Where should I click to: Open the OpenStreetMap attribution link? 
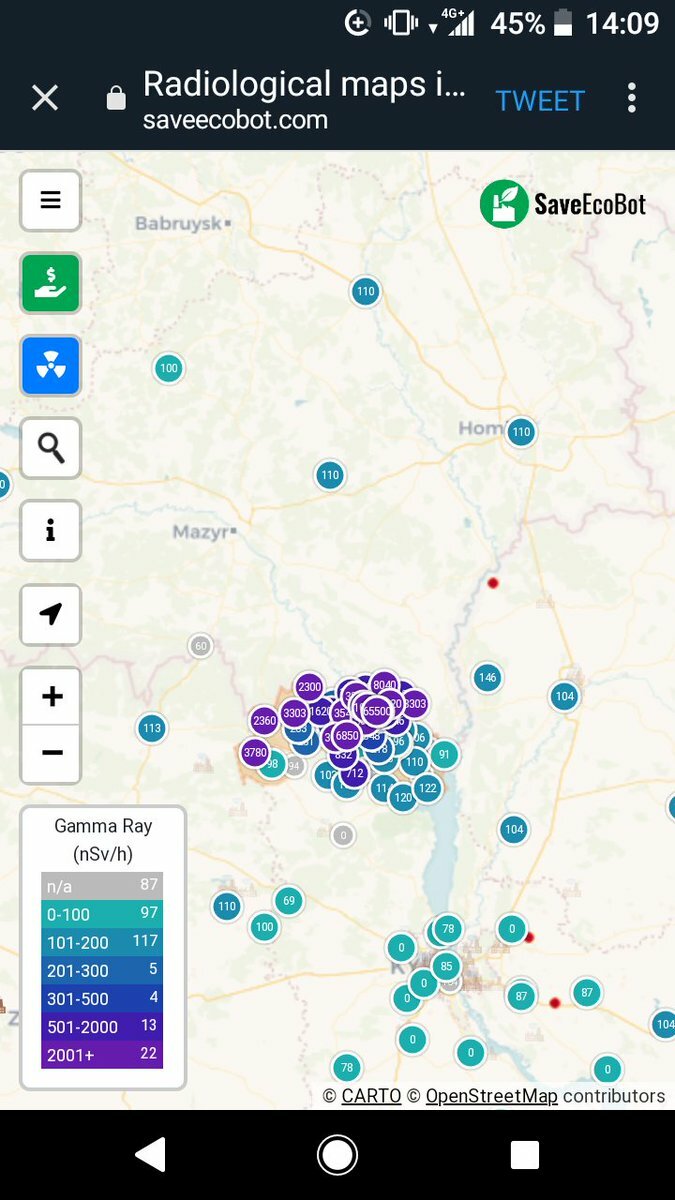[x=491, y=1096]
